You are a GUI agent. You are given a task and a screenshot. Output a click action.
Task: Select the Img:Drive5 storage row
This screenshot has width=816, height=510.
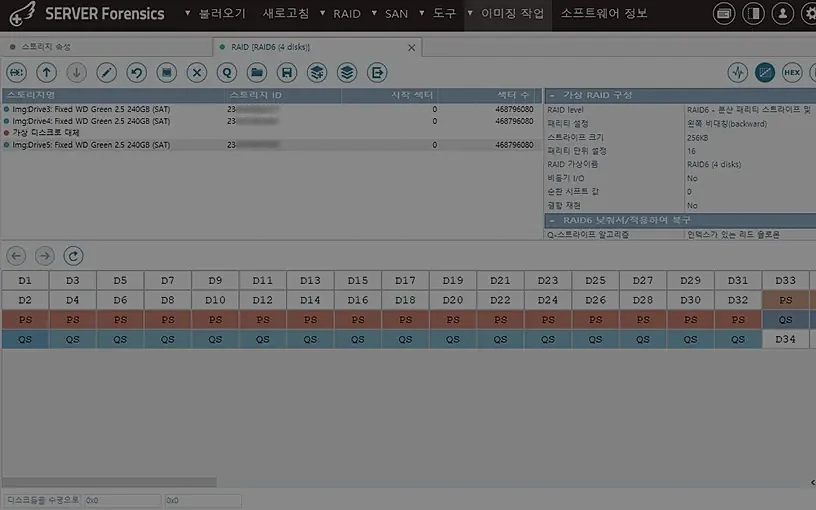click(x=271, y=145)
